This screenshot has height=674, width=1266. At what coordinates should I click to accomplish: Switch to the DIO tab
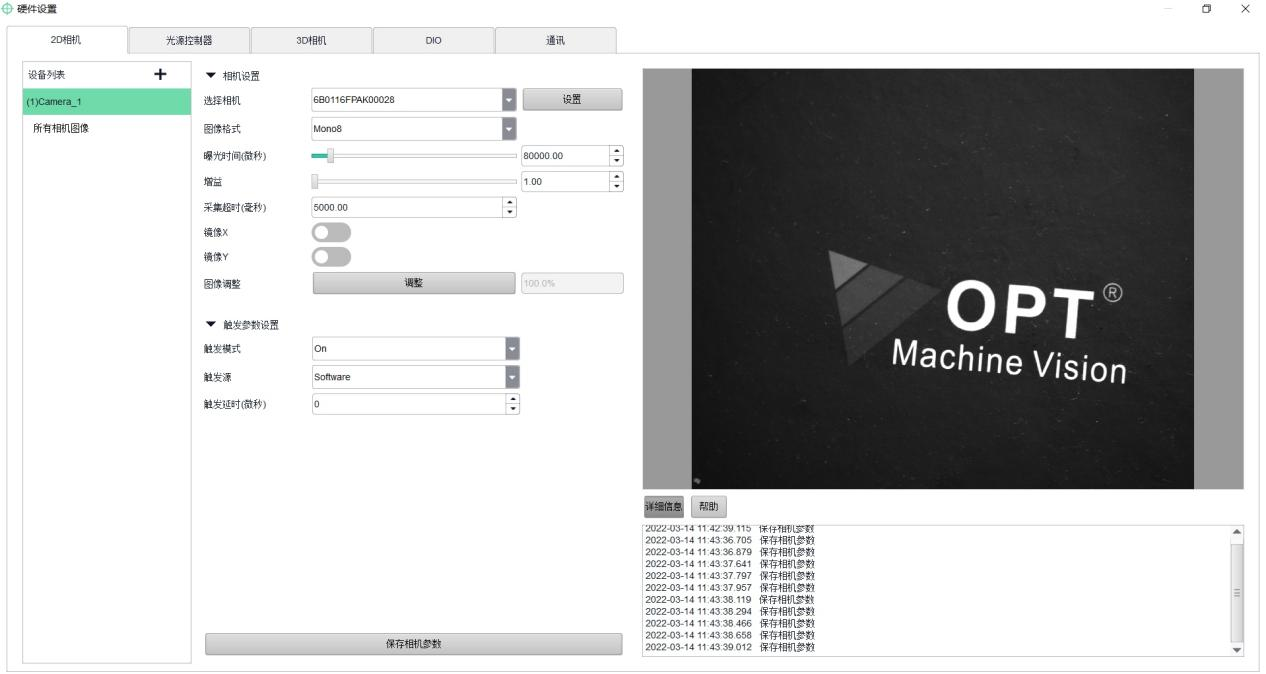click(x=433, y=40)
